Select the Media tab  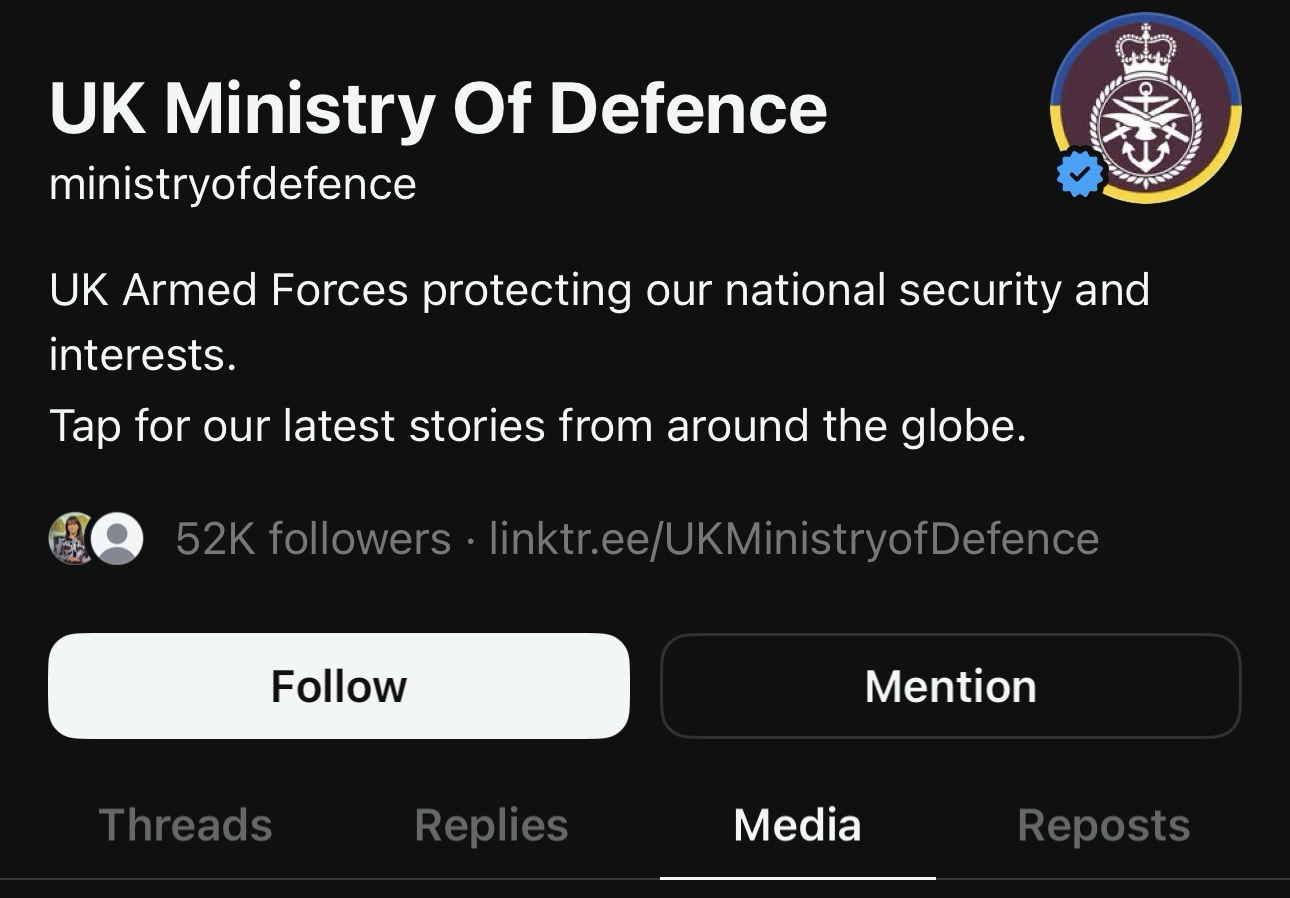(797, 826)
